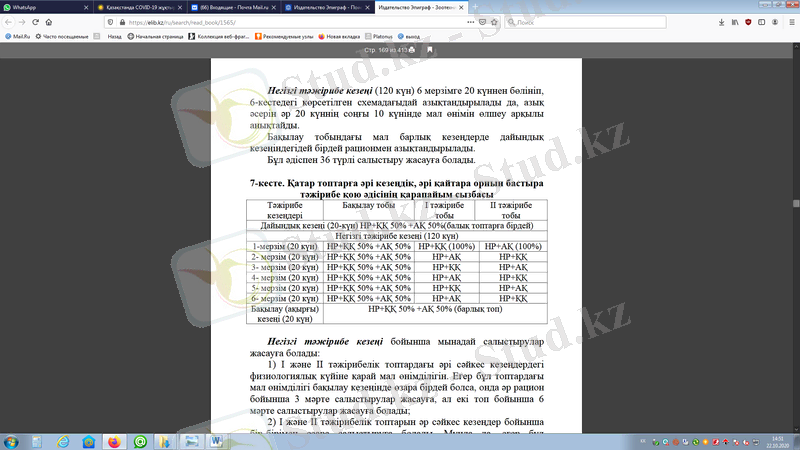This screenshot has height=450, width=800.
Task: Switch to the COVID-19 Kazakhstan tab
Action: 140,8
